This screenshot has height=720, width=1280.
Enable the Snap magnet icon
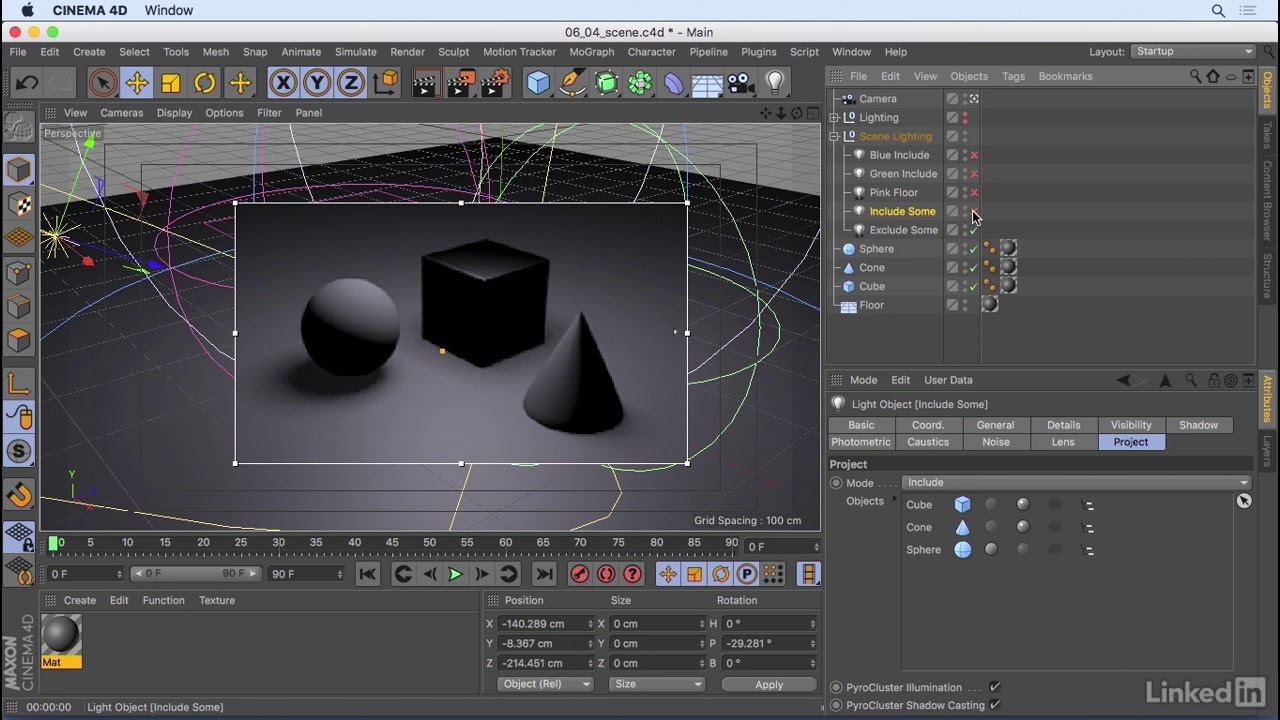coord(19,494)
